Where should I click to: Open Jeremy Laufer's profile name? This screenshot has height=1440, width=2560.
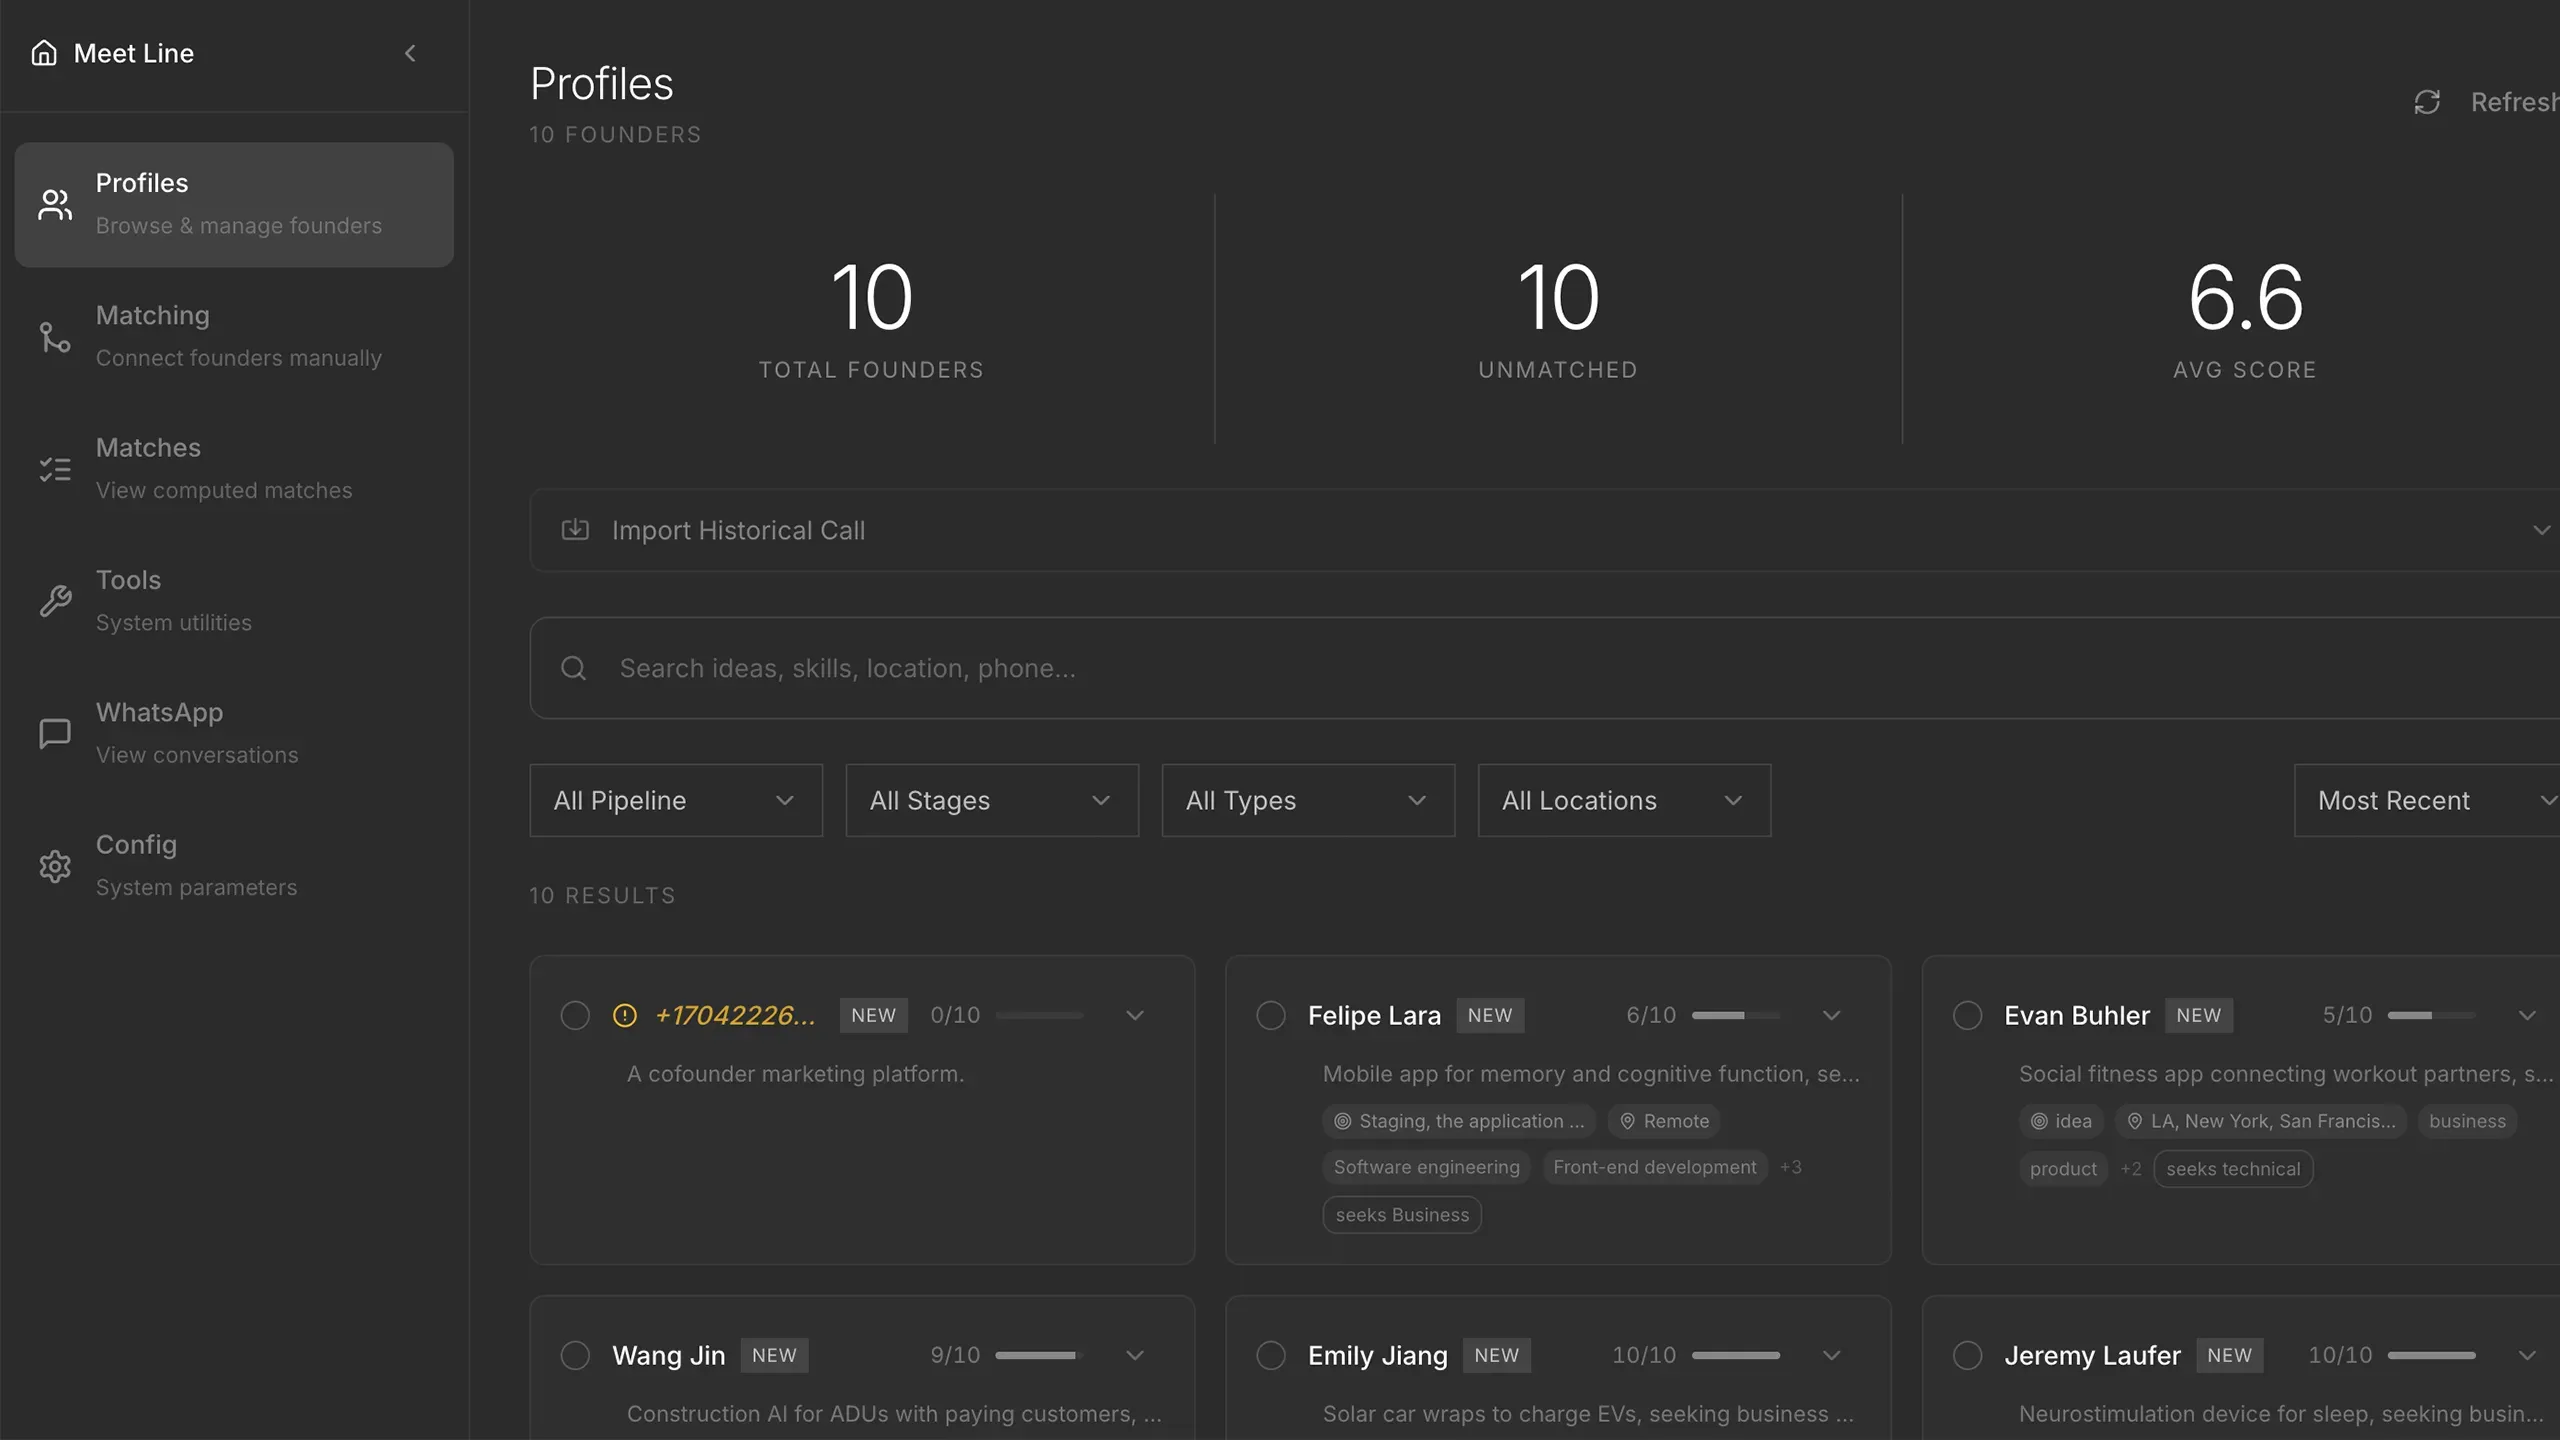pyautogui.click(x=2092, y=1355)
